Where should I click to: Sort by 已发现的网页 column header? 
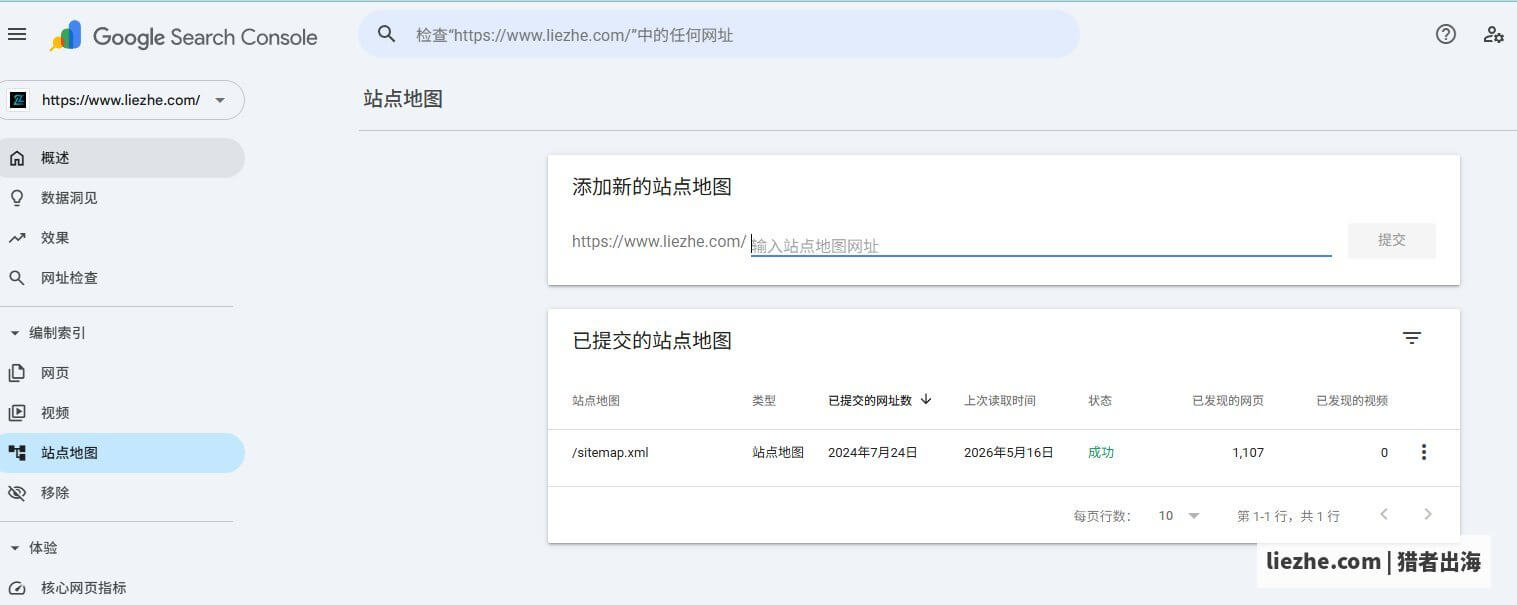tap(1228, 400)
